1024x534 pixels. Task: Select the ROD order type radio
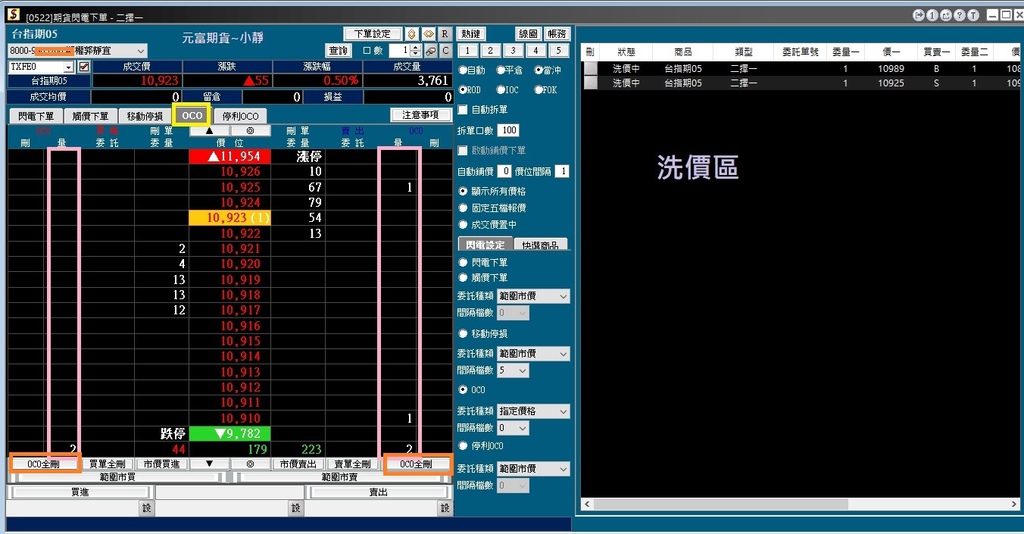tap(463, 89)
